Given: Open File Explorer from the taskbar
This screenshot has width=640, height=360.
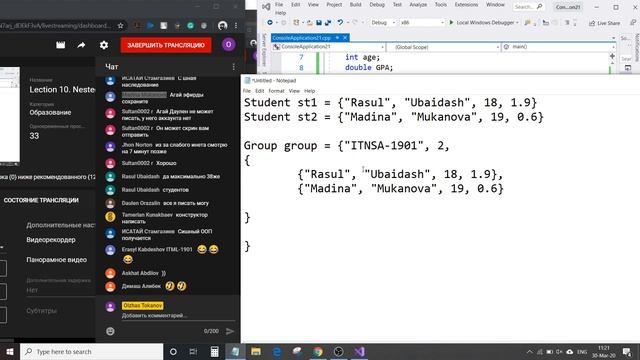Looking at the screenshot, I should pos(256,351).
